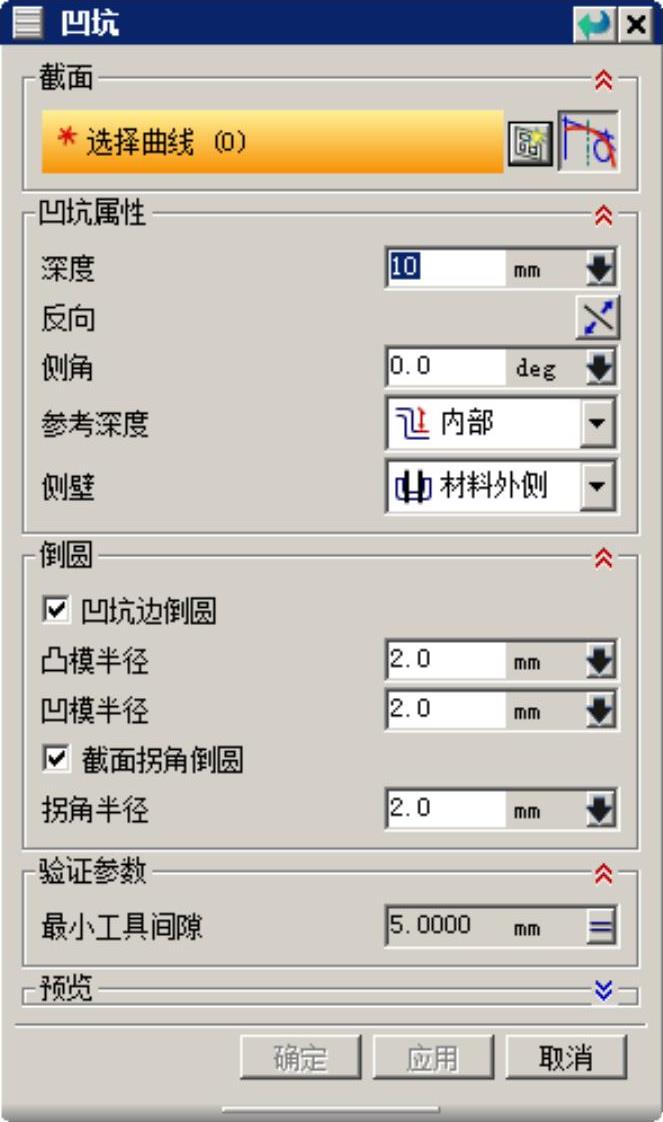
Task: Click the 选择曲线 (0) selection bar
Action: 272,142
